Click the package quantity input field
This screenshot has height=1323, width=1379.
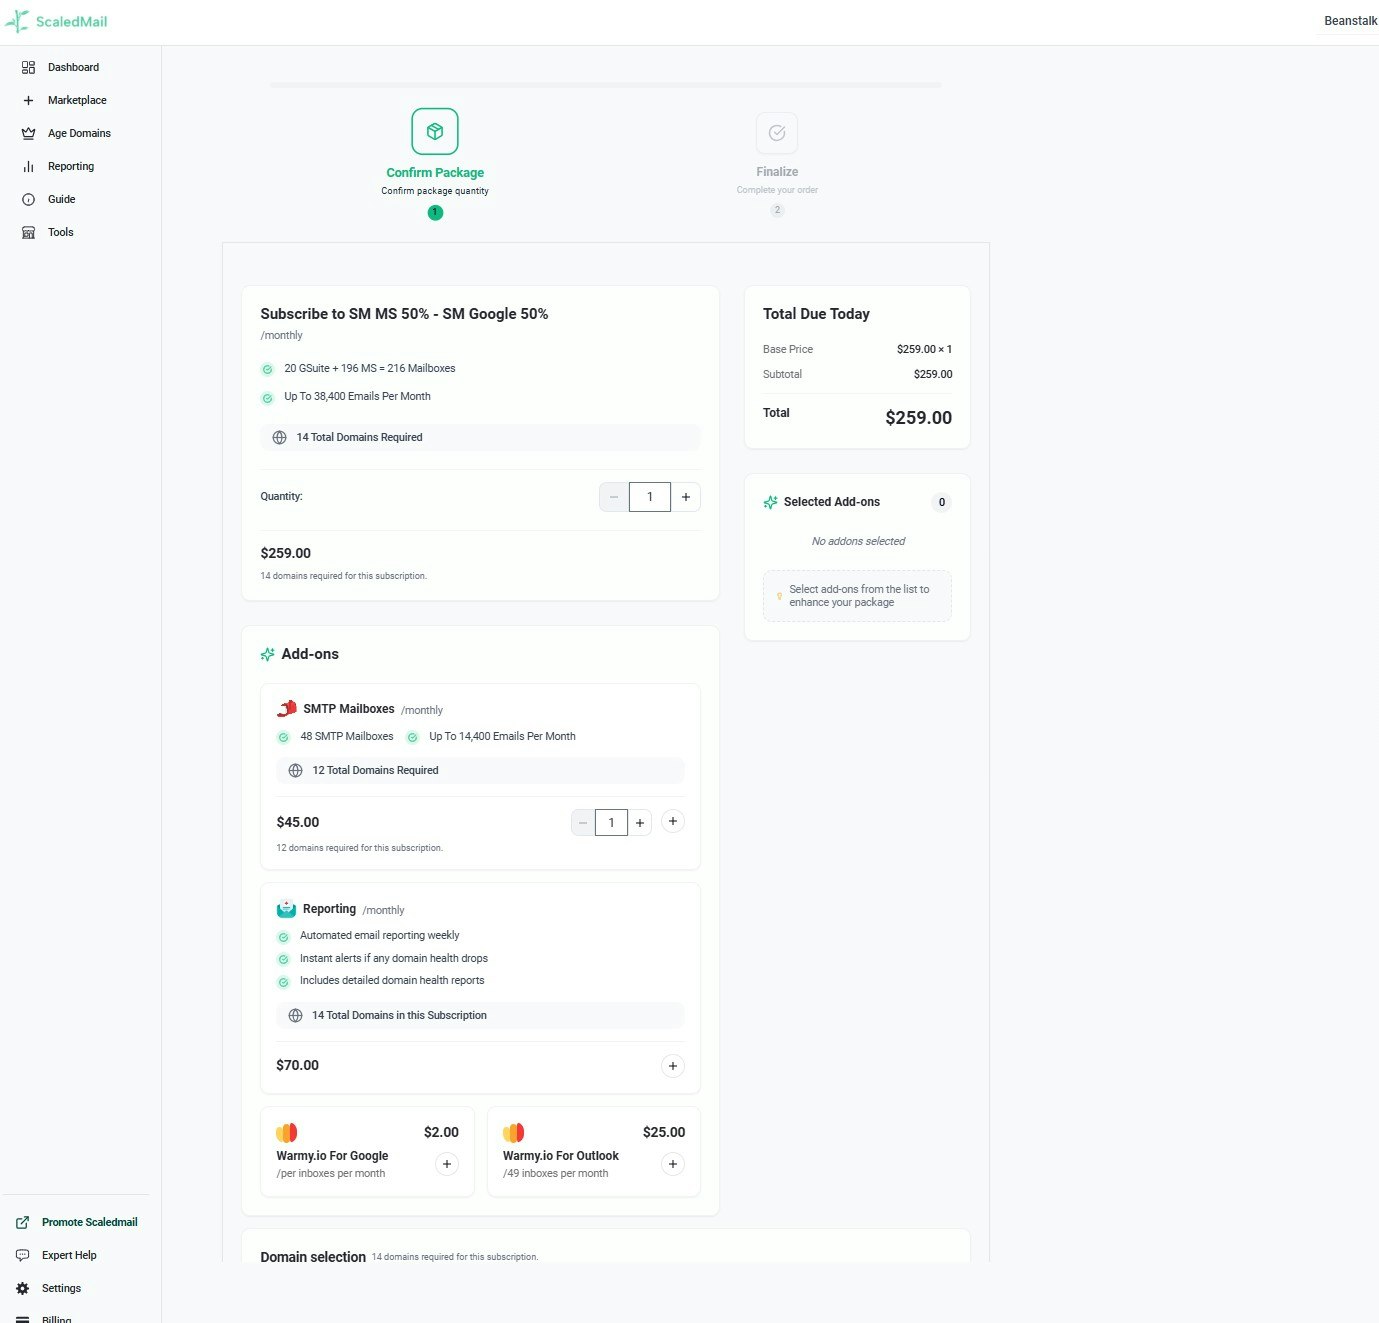coord(650,497)
